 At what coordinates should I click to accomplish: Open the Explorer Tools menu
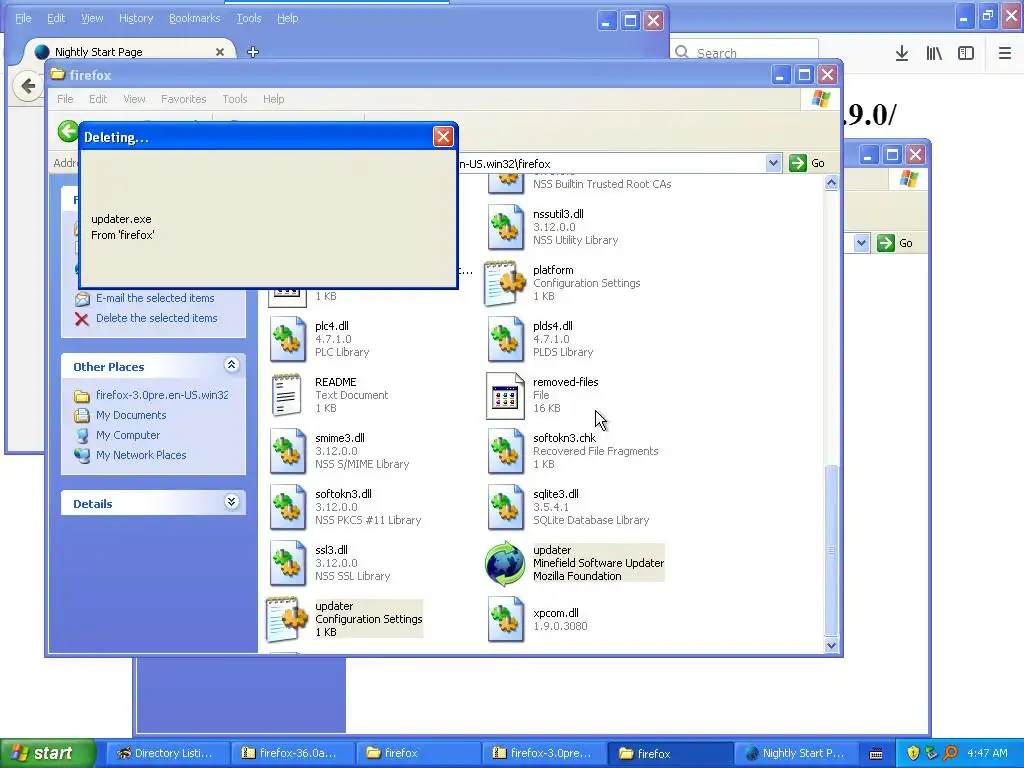point(234,99)
